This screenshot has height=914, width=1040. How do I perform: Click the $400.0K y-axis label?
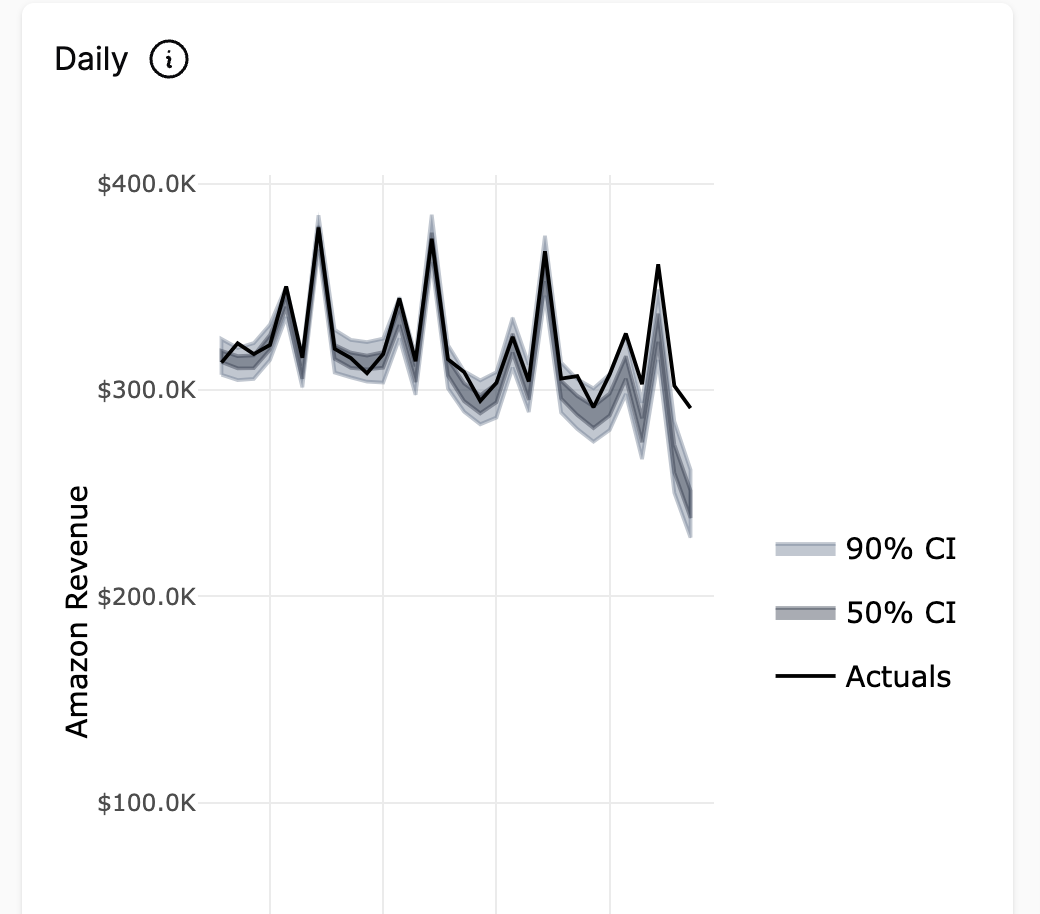tap(147, 184)
